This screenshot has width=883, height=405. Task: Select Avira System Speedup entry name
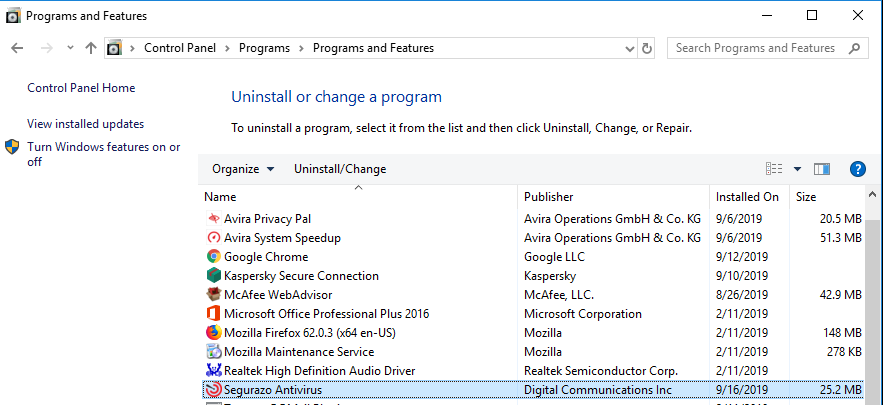[282, 238]
